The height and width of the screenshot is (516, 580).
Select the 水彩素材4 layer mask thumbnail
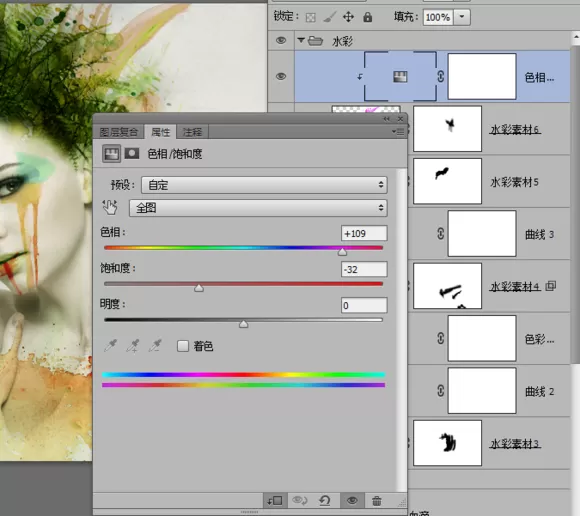[x=448, y=286]
